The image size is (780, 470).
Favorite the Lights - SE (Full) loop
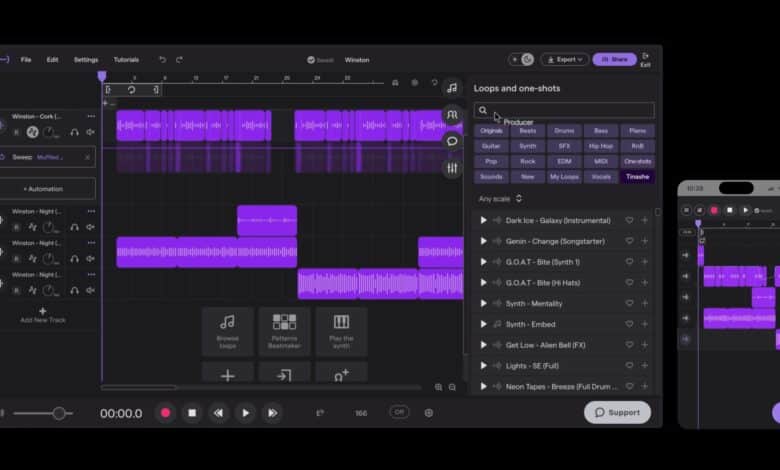[x=629, y=366]
